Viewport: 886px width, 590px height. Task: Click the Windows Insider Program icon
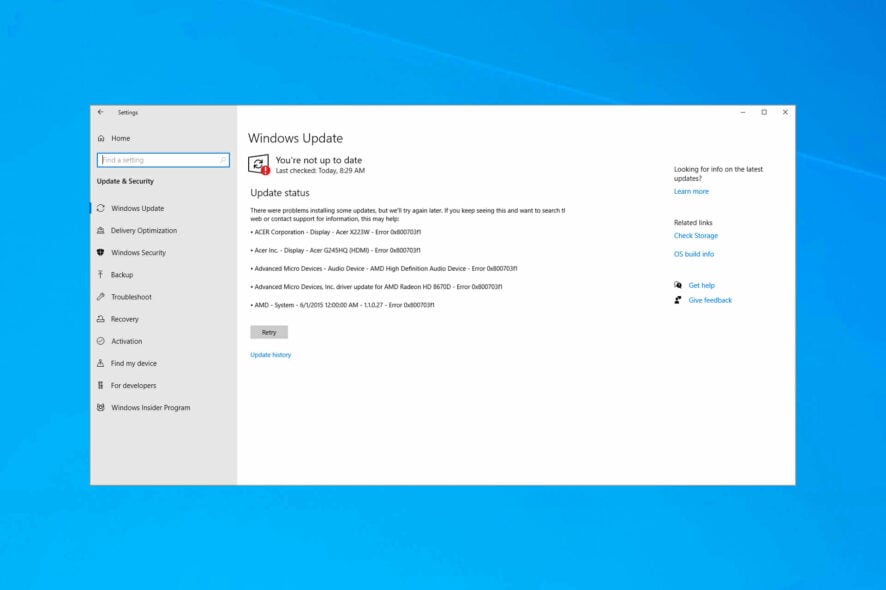tap(101, 407)
